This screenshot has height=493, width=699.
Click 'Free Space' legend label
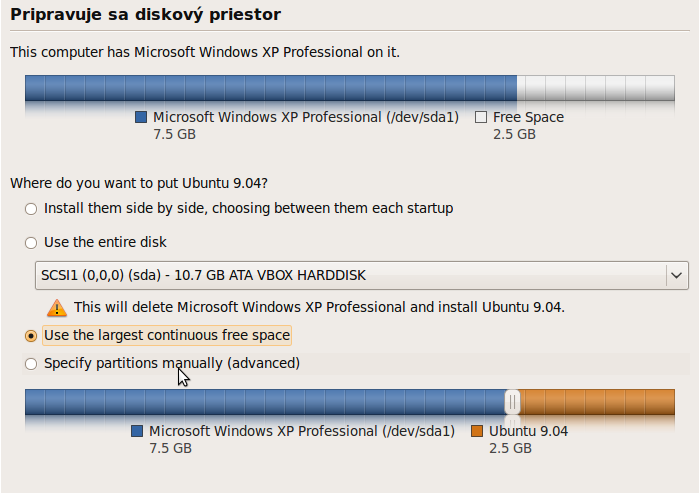[528, 117]
